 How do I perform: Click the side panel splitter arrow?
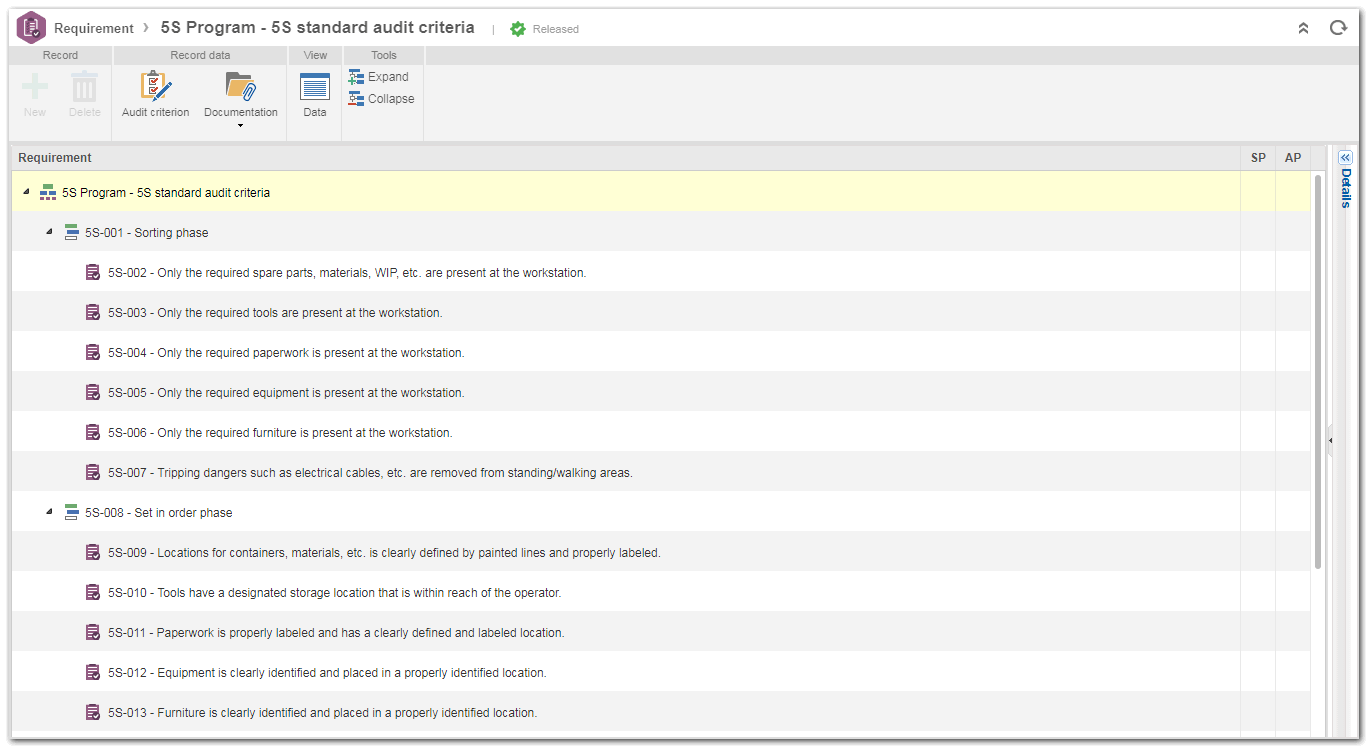pos(1331,440)
